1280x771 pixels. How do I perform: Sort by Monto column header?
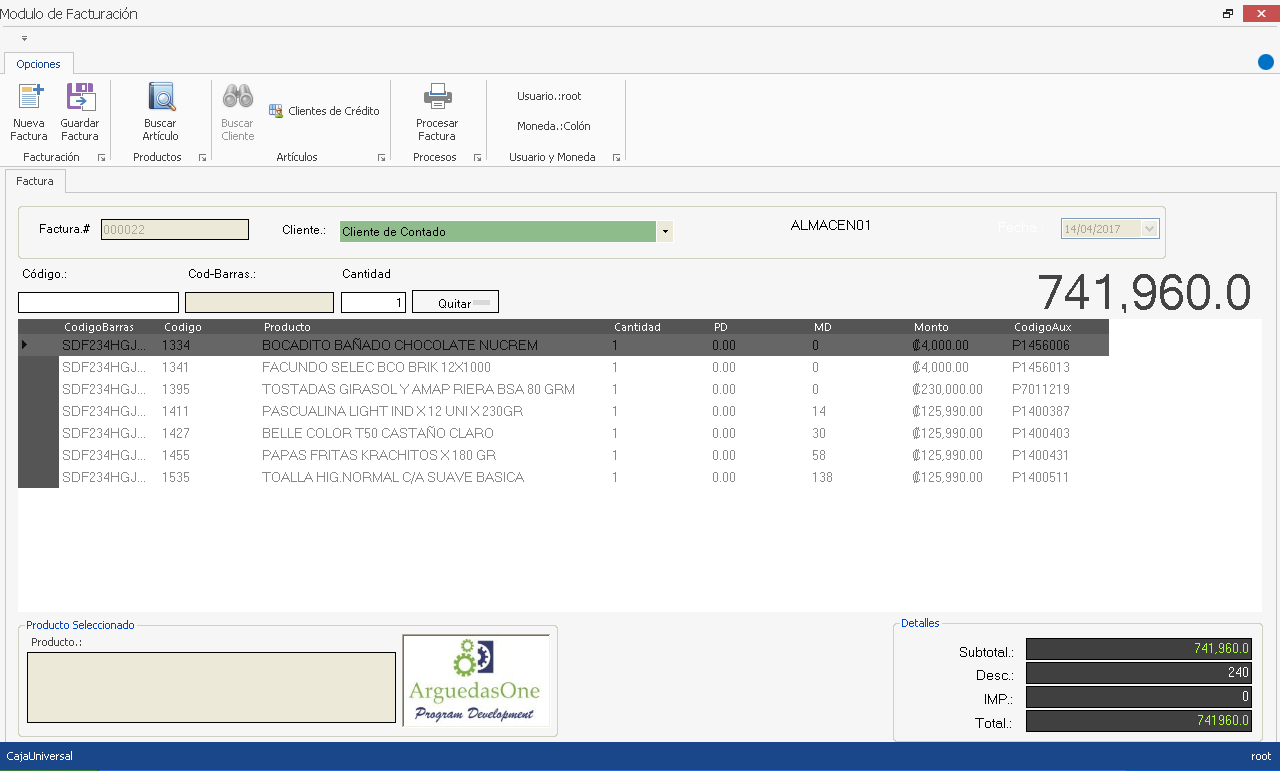[931, 327]
